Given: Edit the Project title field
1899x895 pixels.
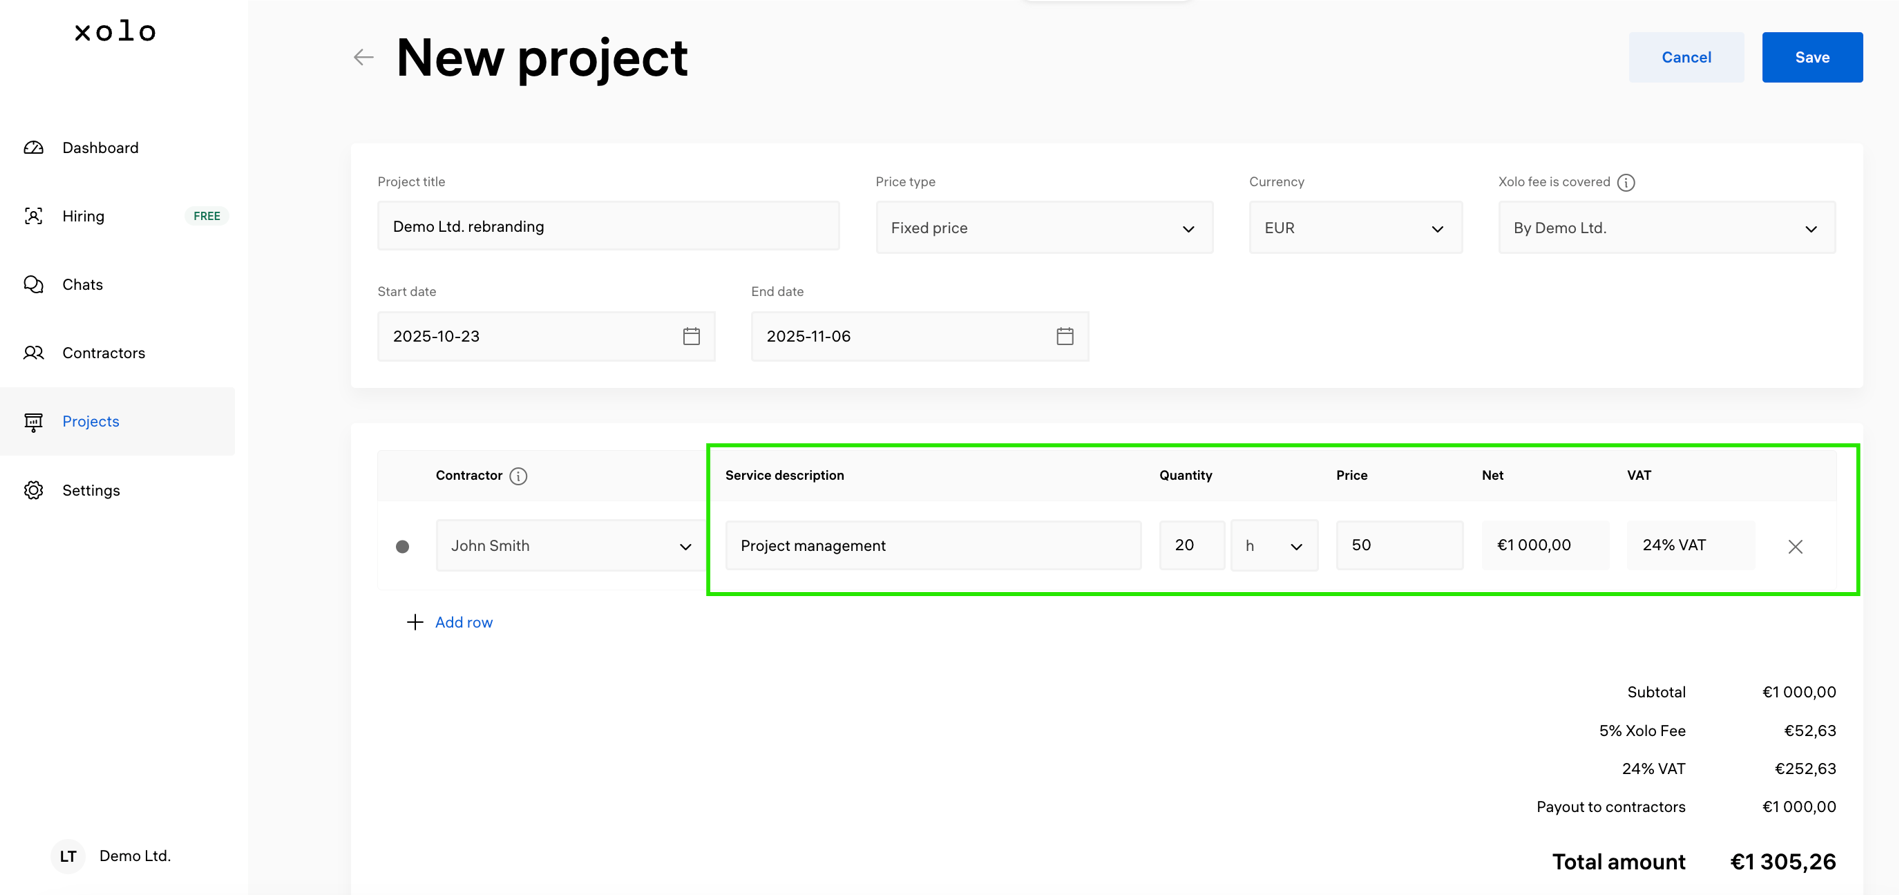Looking at the screenshot, I should click(608, 227).
